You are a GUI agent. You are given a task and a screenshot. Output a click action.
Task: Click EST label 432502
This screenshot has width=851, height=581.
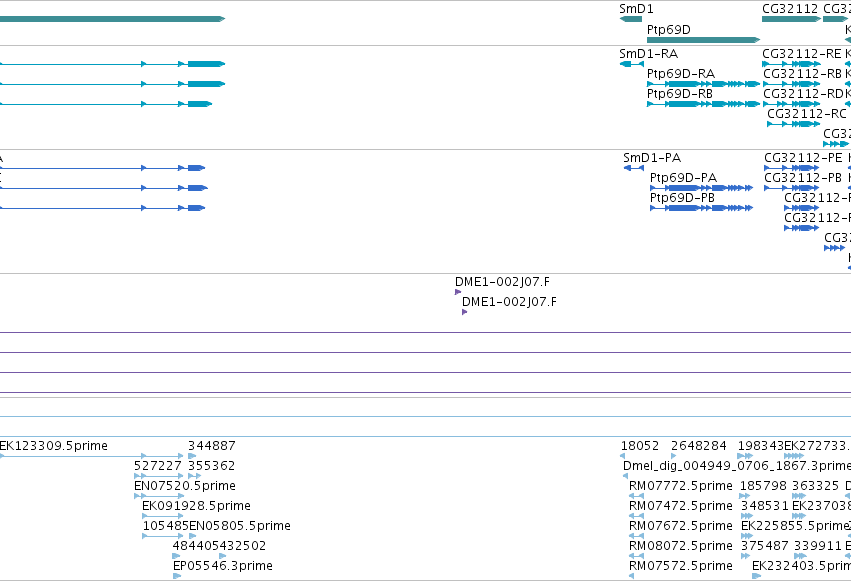tap(243, 546)
